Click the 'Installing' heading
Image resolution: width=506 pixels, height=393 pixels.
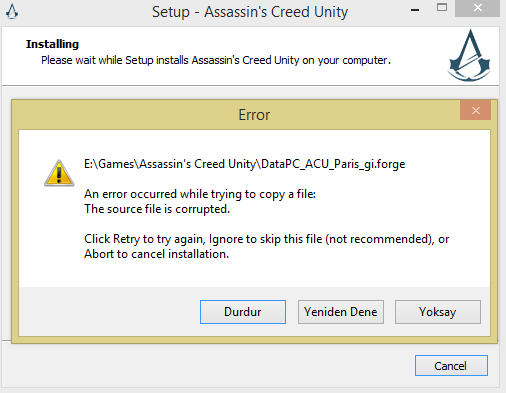[x=52, y=44]
